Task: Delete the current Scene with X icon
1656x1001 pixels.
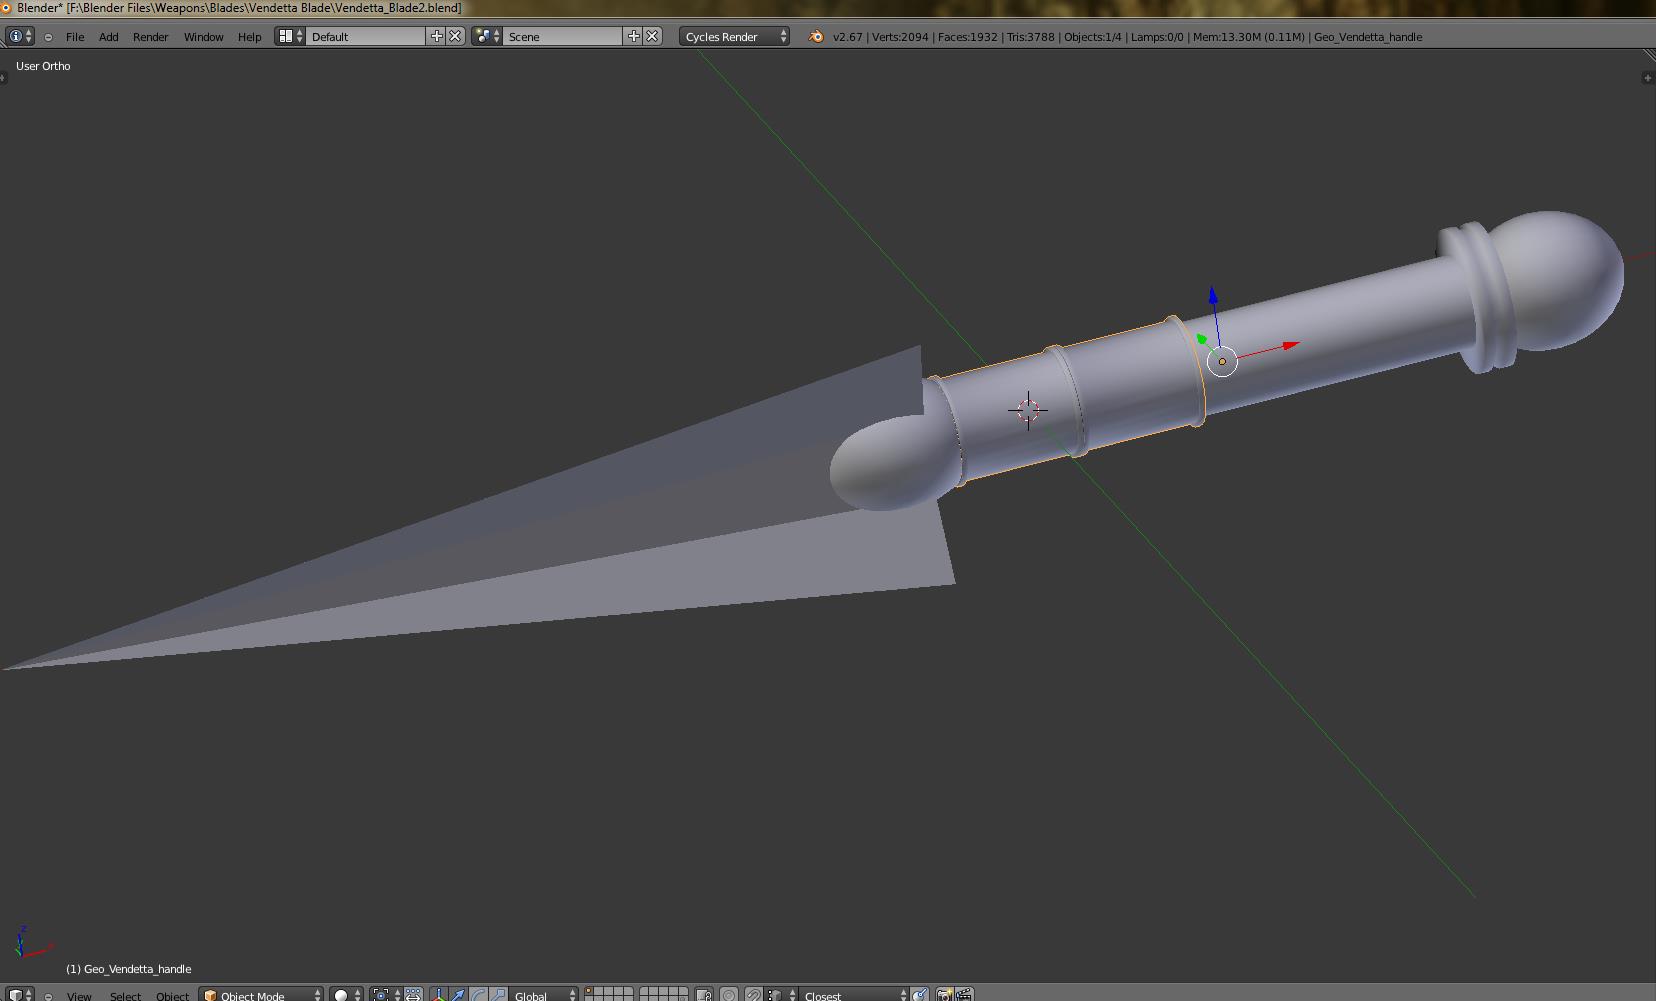Action: point(652,36)
